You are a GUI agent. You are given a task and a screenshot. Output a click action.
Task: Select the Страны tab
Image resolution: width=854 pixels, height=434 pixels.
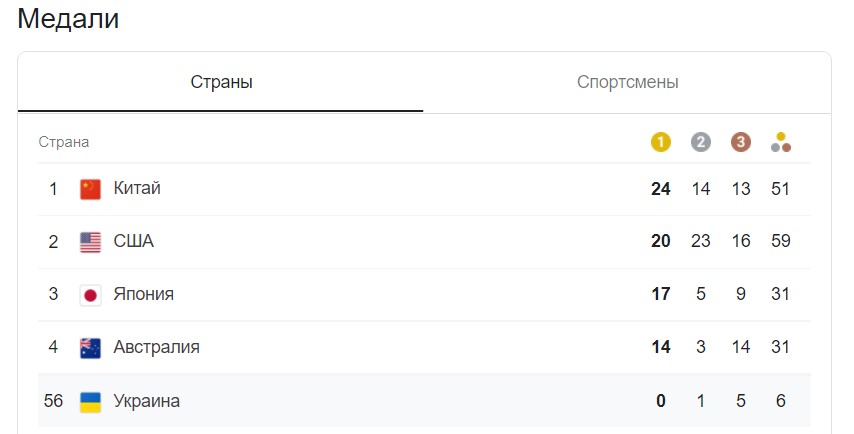pyautogui.click(x=221, y=82)
